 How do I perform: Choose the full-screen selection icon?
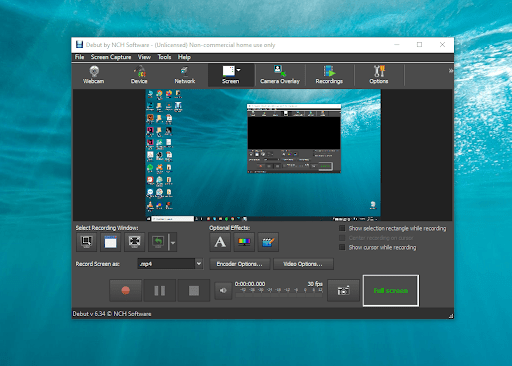click(134, 242)
